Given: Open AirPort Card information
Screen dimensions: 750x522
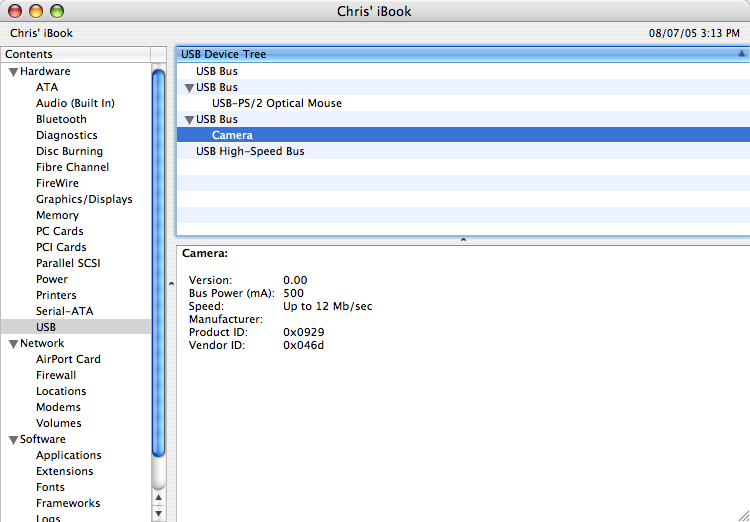Looking at the screenshot, I should pyautogui.click(x=68, y=359).
